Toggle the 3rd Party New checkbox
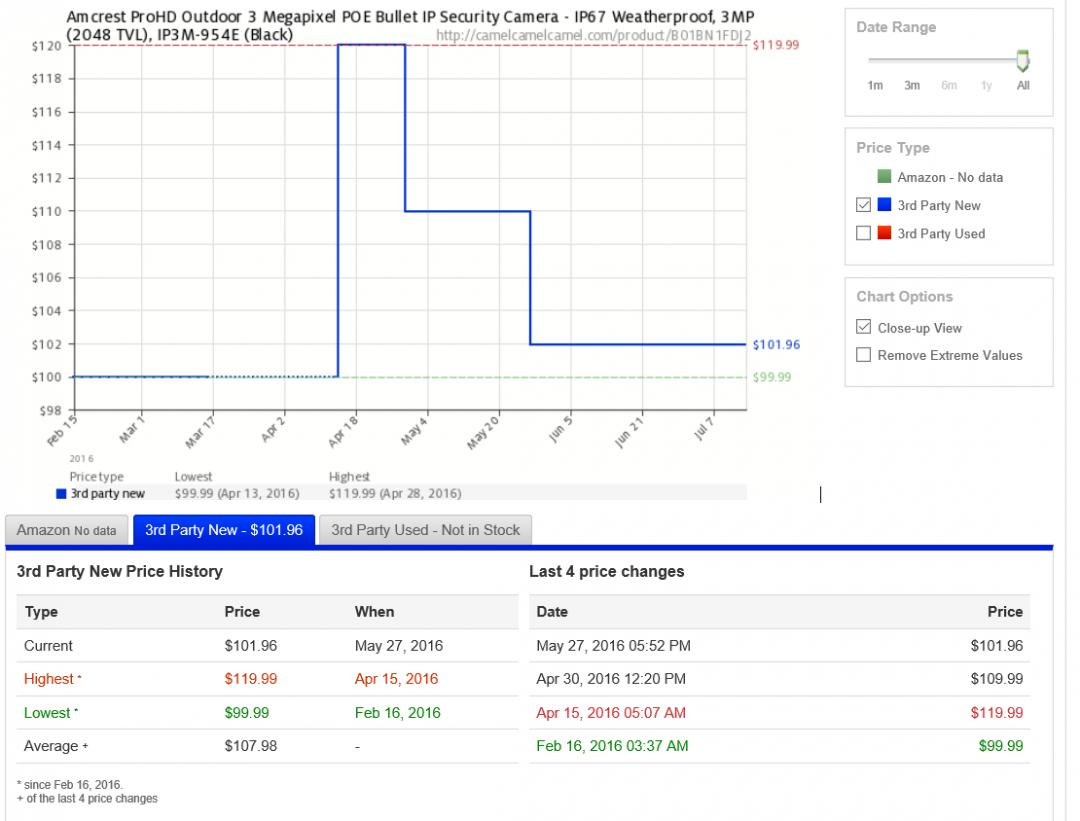Screen dimensions: 1080x821 pyautogui.click(x=864, y=206)
